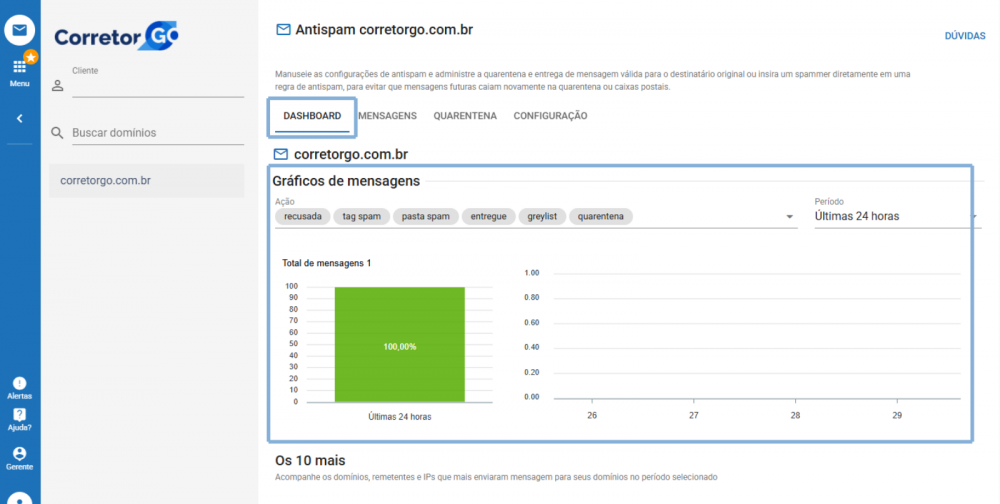The height and width of the screenshot is (504, 1000).
Task: Click the envelope icon beside Antispam title
Action: tap(283, 30)
